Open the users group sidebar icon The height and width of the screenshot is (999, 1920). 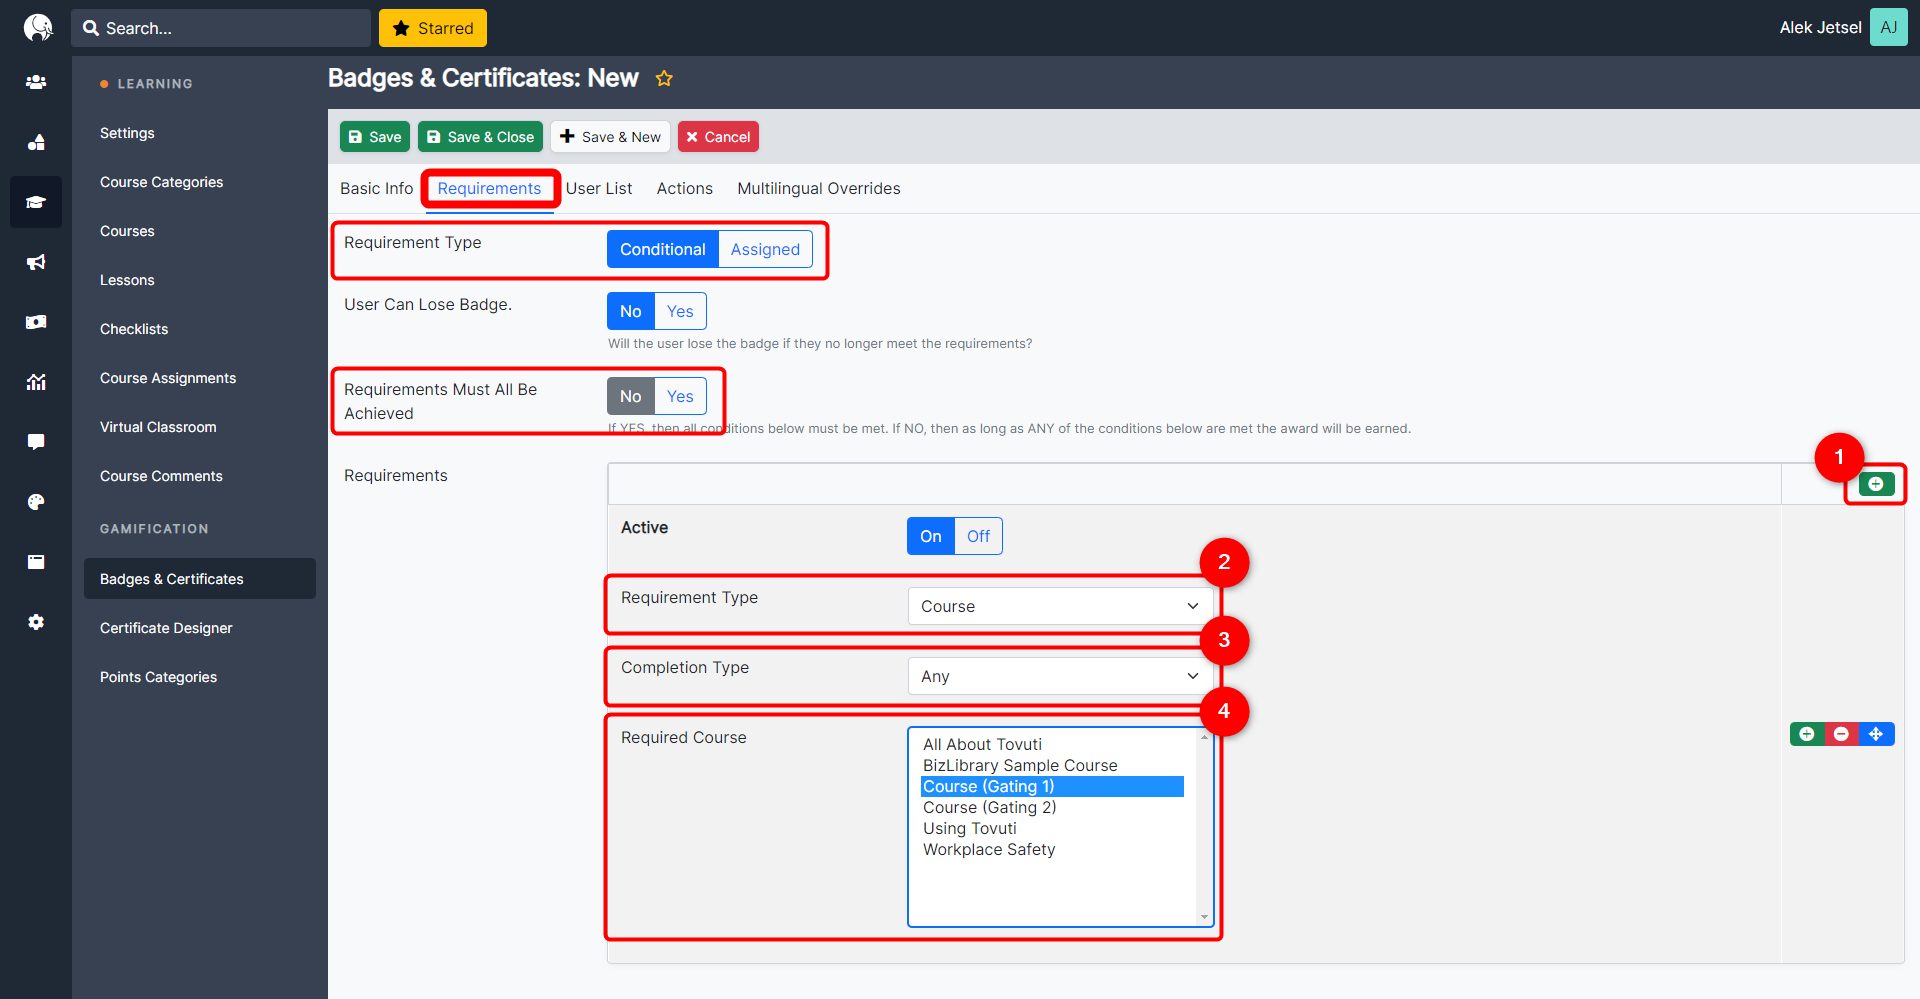point(36,82)
